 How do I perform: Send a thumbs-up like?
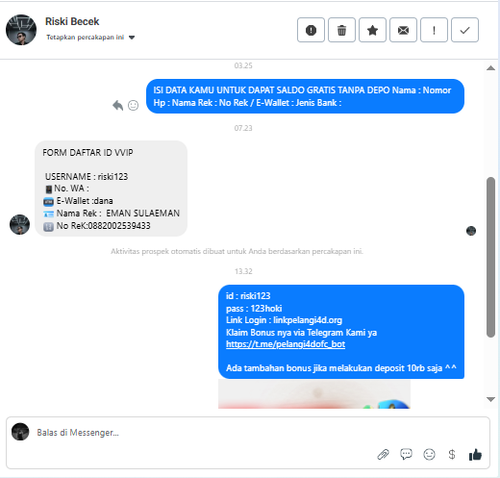pyautogui.click(x=475, y=454)
